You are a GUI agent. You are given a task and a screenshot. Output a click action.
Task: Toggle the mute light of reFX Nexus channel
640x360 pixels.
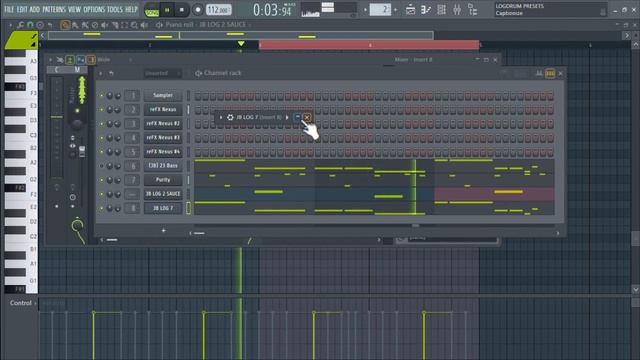click(102, 110)
